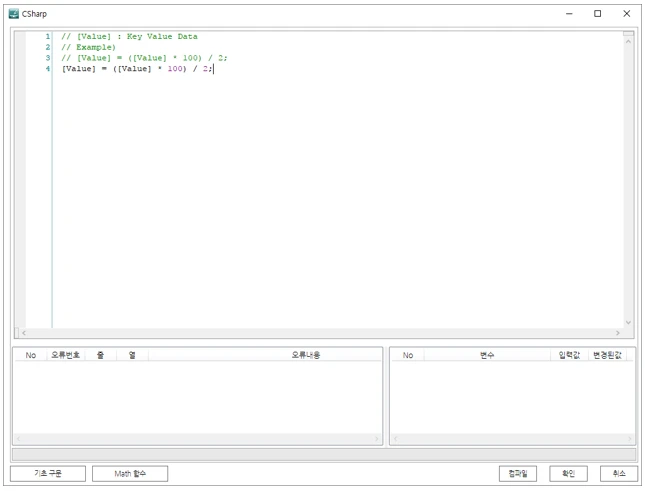Click the variable list scroll-left arrow
The height and width of the screenshot is (491, 645).
tap(395, 439)
